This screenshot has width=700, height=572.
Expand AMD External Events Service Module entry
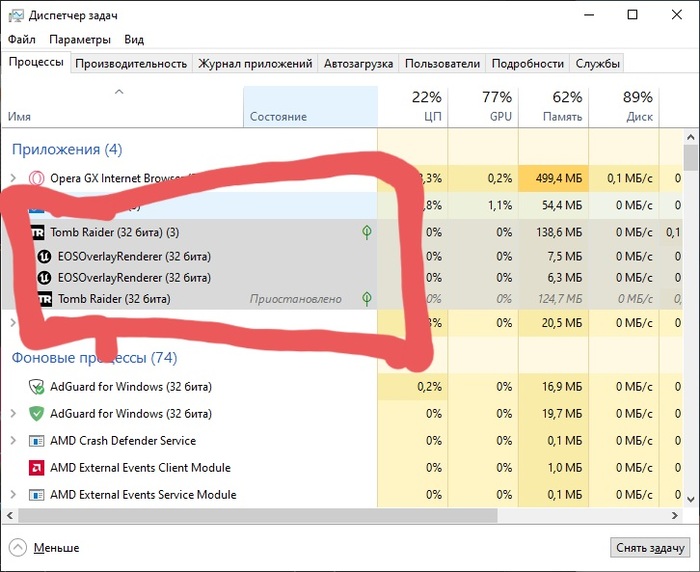click(13, 495)
